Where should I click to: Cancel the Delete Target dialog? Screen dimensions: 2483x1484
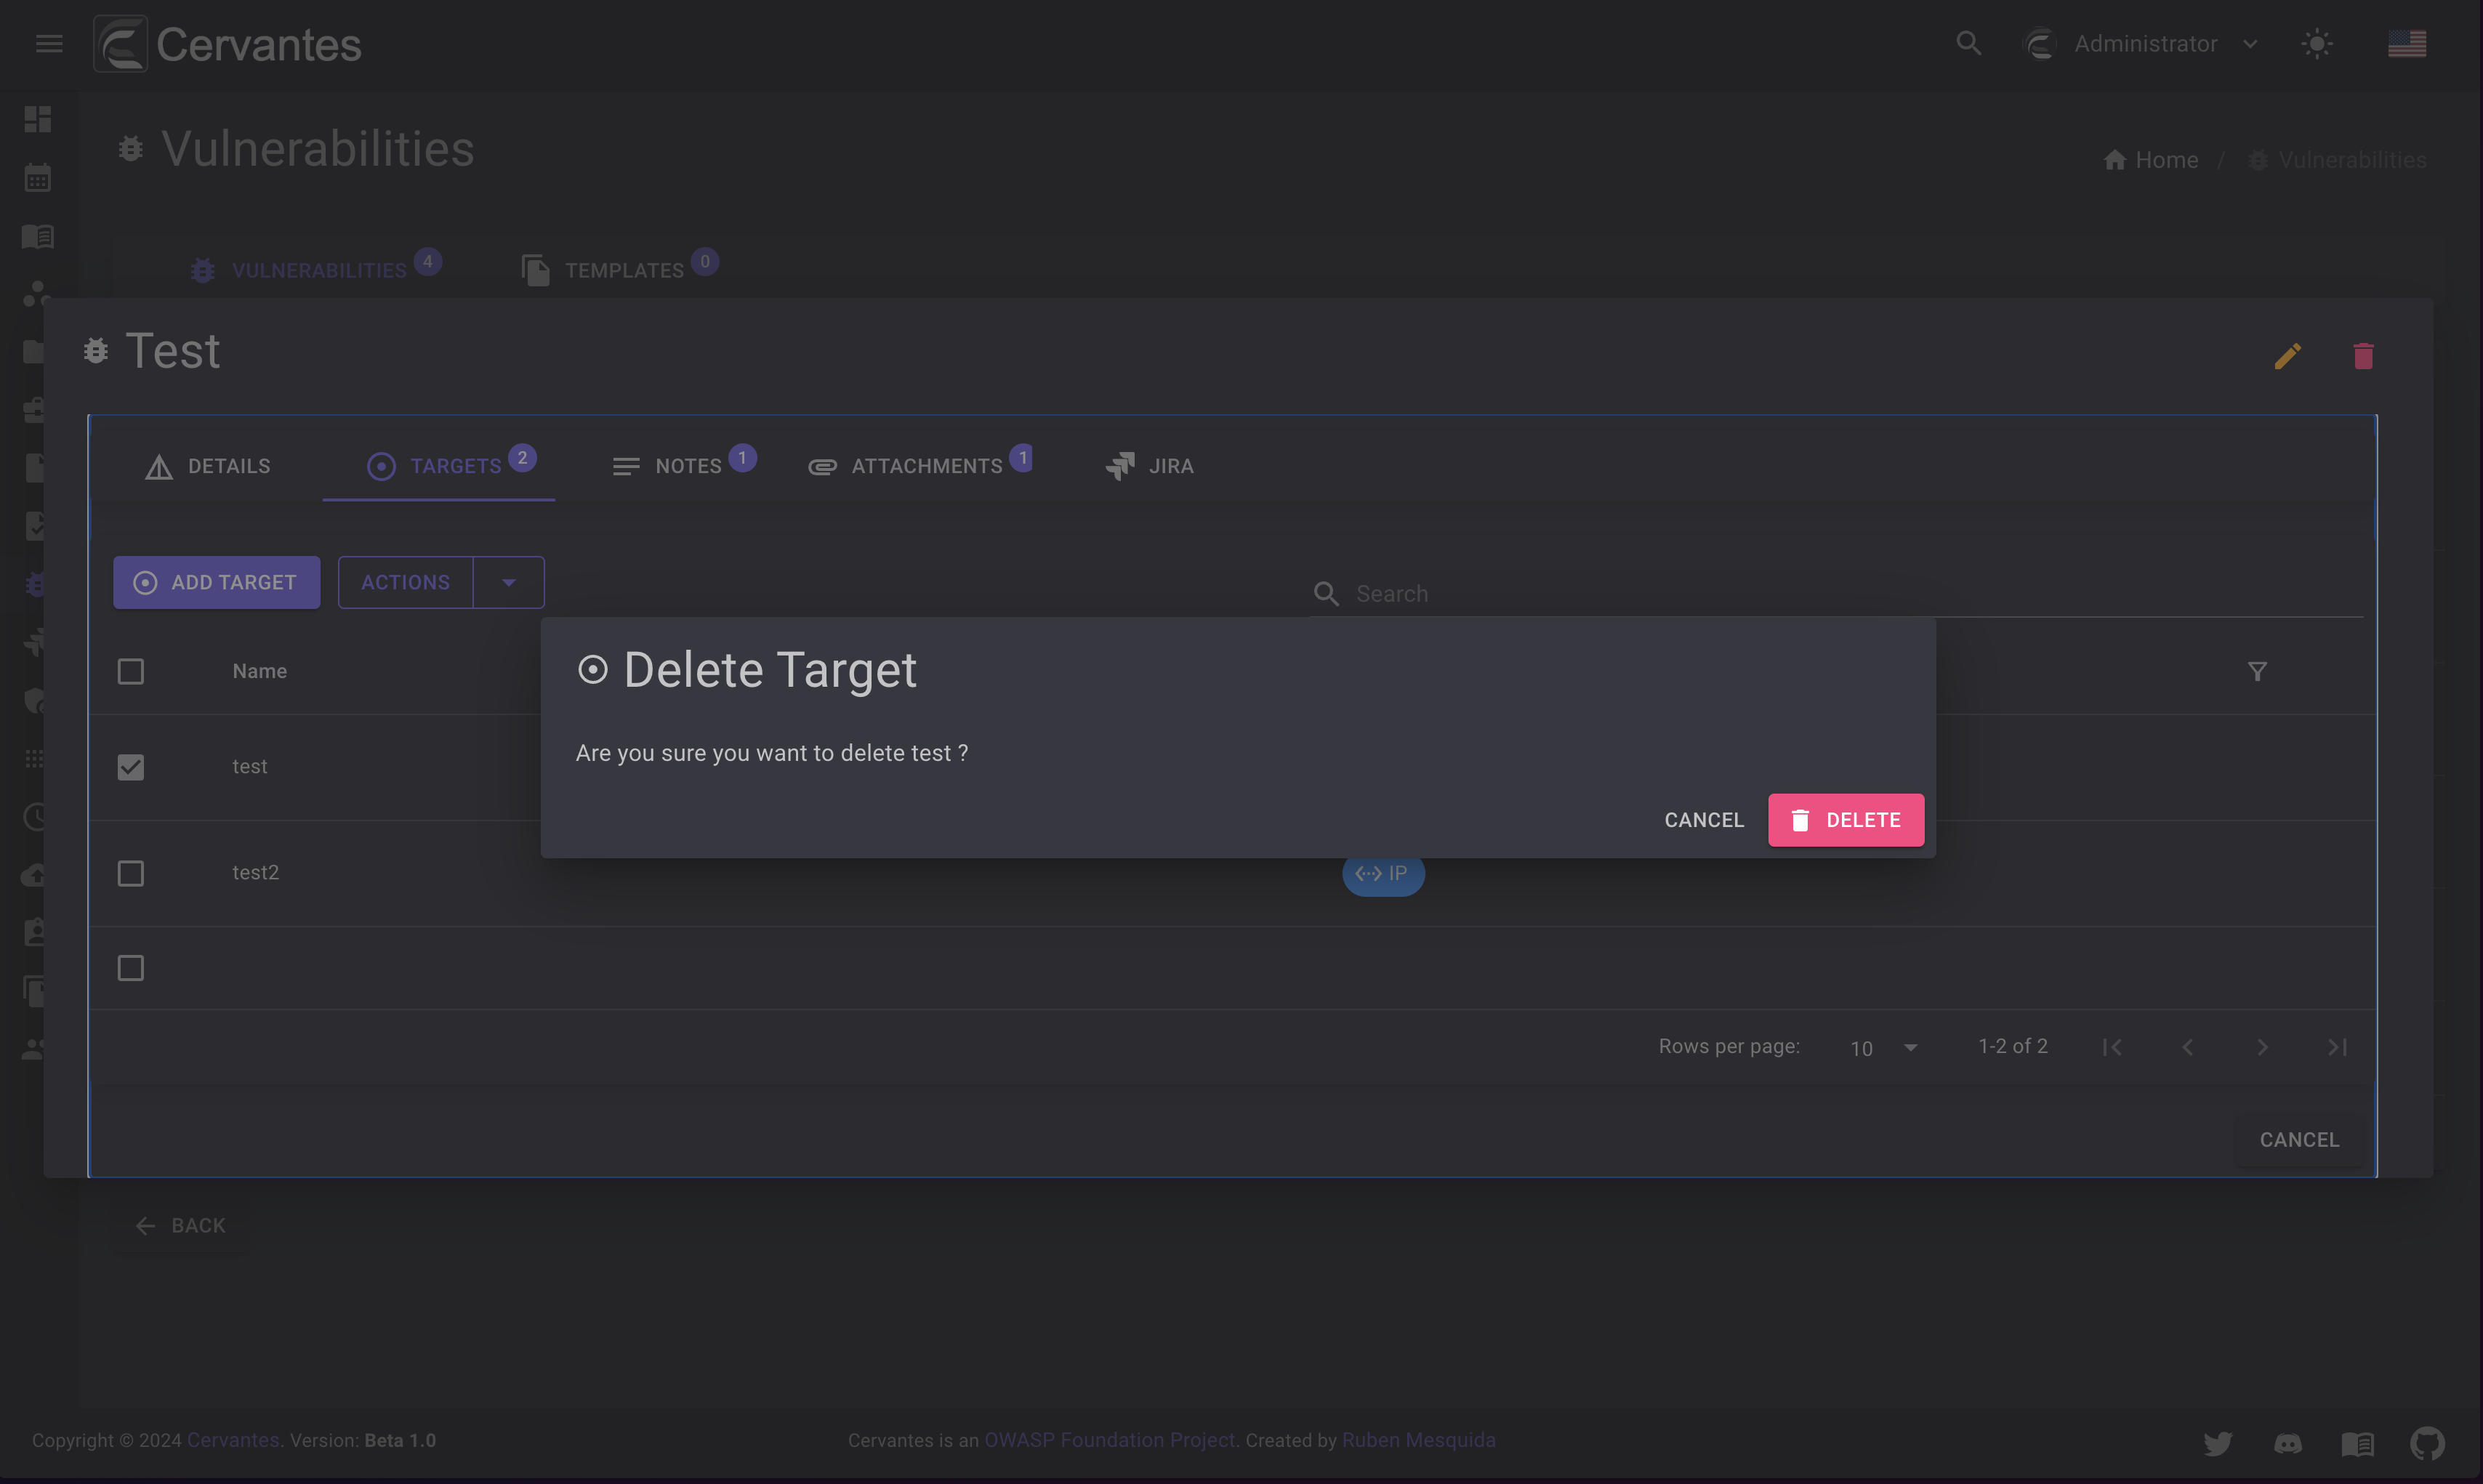[1704, 820]
